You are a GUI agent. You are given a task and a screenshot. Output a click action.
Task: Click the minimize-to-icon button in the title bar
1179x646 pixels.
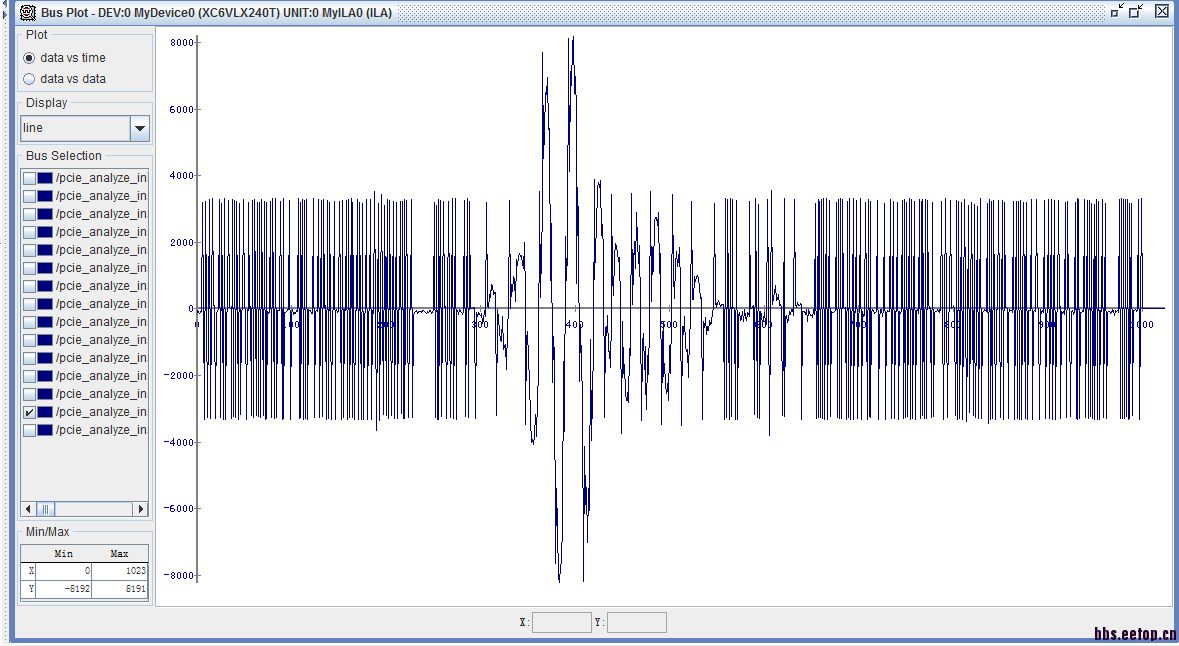1117,11
